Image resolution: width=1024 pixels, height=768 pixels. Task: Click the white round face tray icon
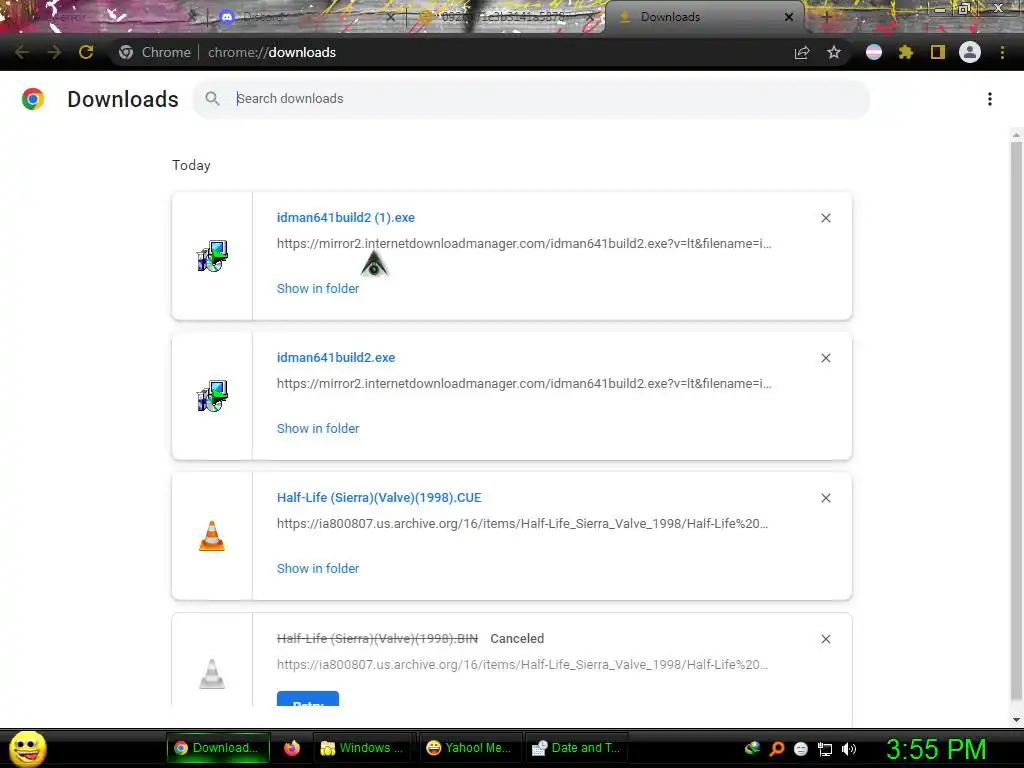(x=801, y=749)
